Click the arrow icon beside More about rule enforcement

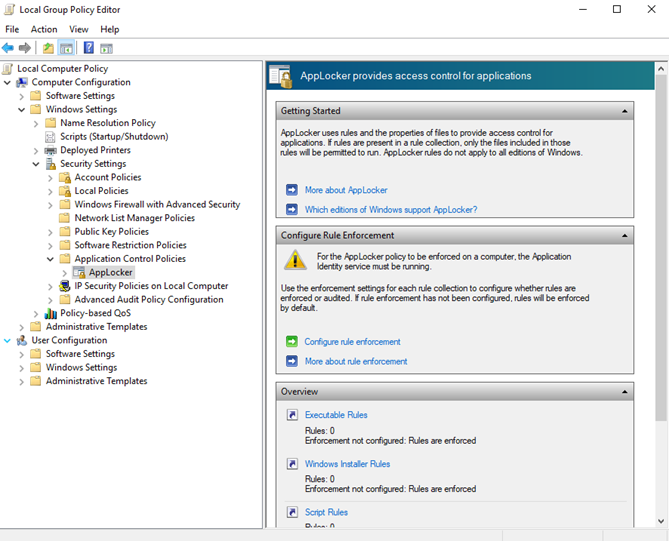[x=292, y=361]
